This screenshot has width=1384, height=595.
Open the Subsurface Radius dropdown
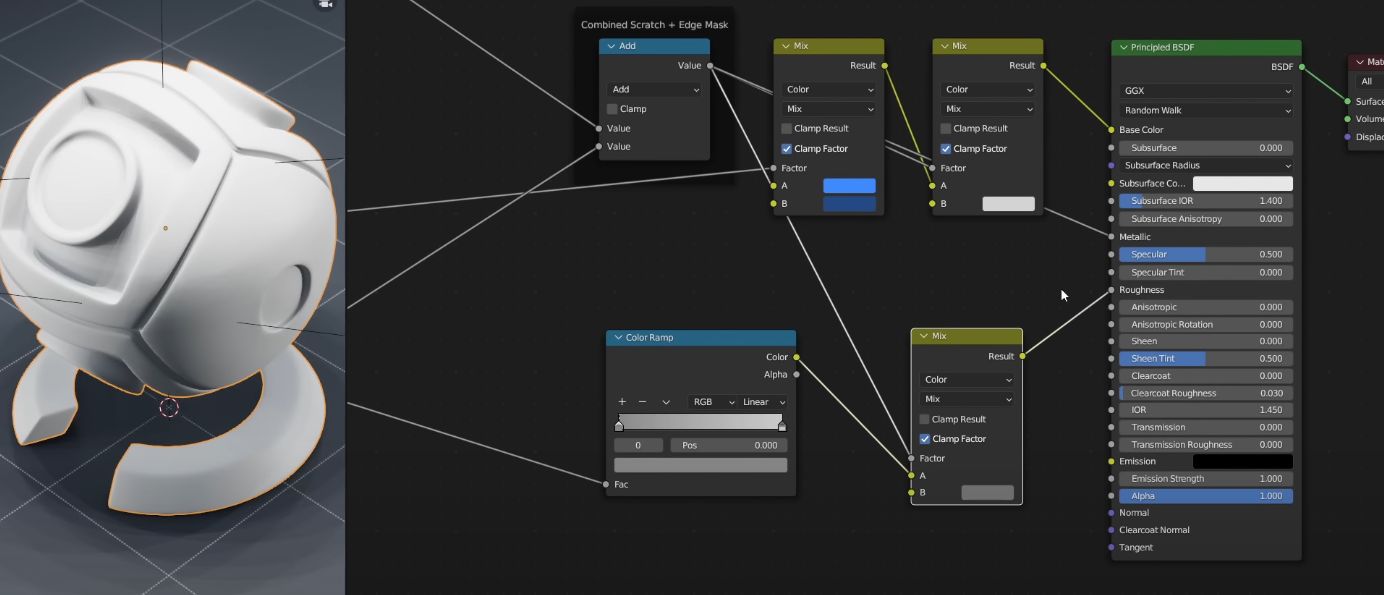(x=1206, y=165)
